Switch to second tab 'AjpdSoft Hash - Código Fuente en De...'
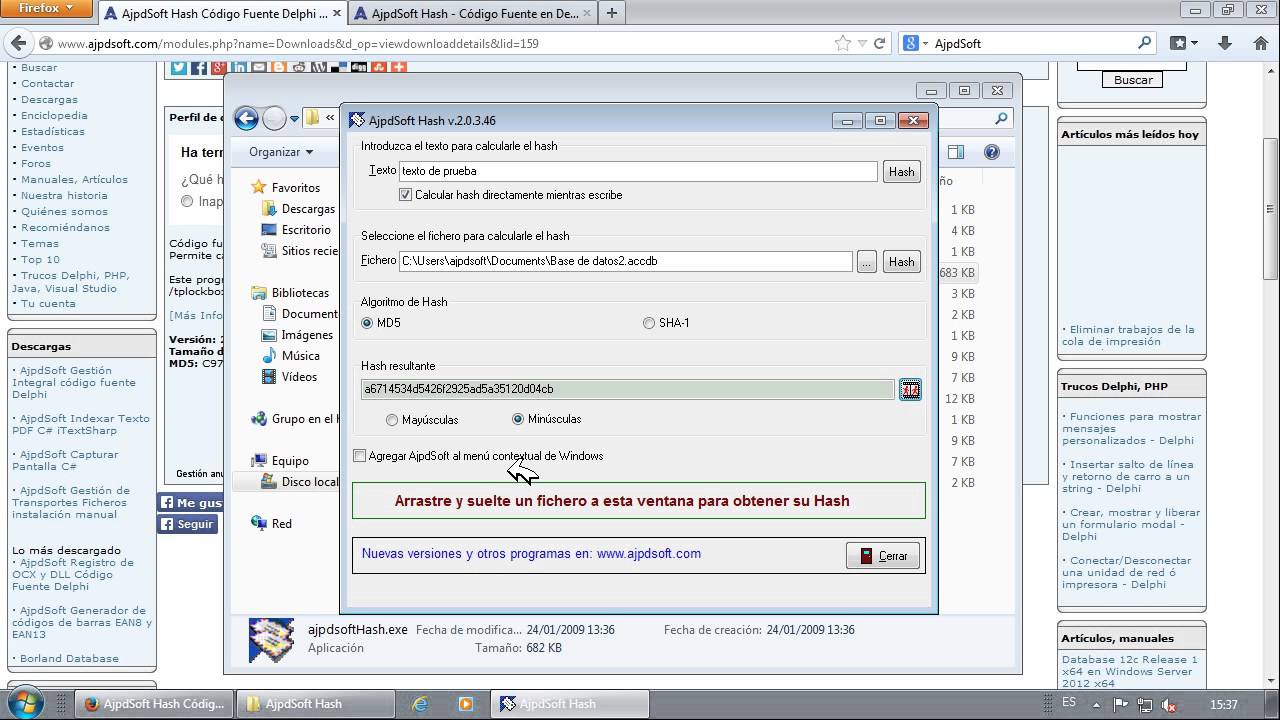1280x720 pixels. 472,13
